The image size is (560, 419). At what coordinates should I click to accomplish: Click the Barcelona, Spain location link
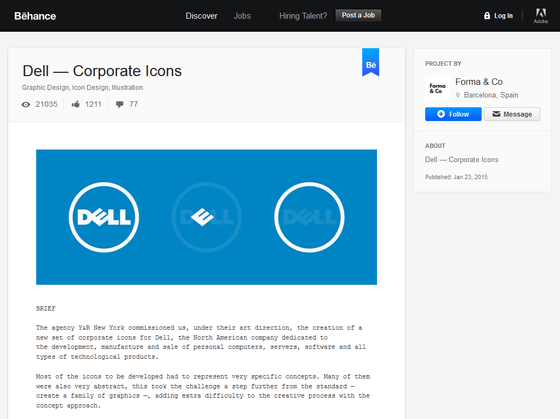(x=491, y=95)
